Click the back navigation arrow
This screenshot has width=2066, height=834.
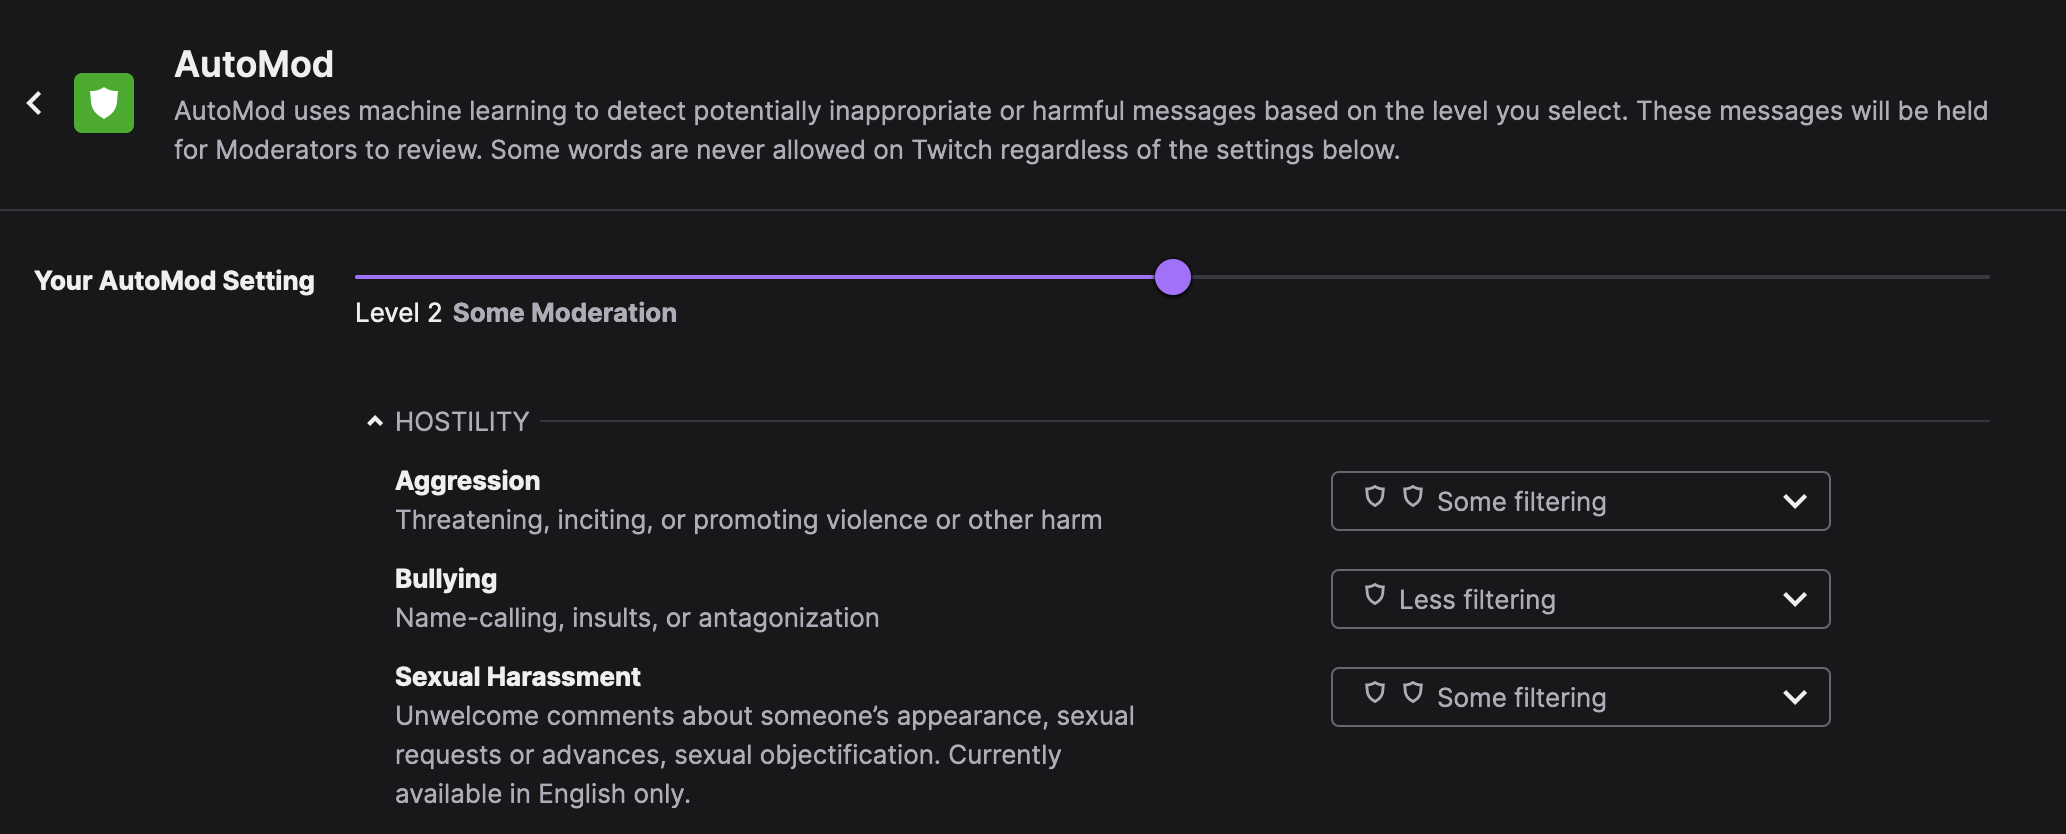(x=33, y=103)
